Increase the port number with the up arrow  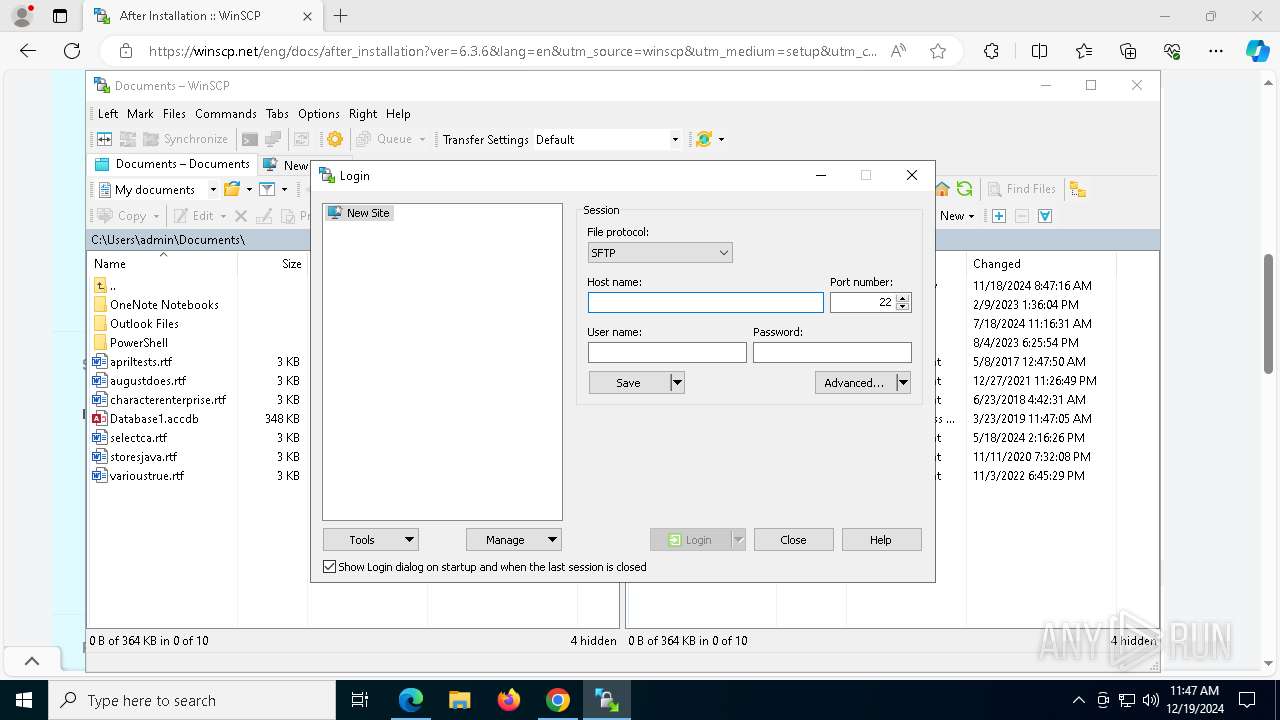[x=903, y=297]
